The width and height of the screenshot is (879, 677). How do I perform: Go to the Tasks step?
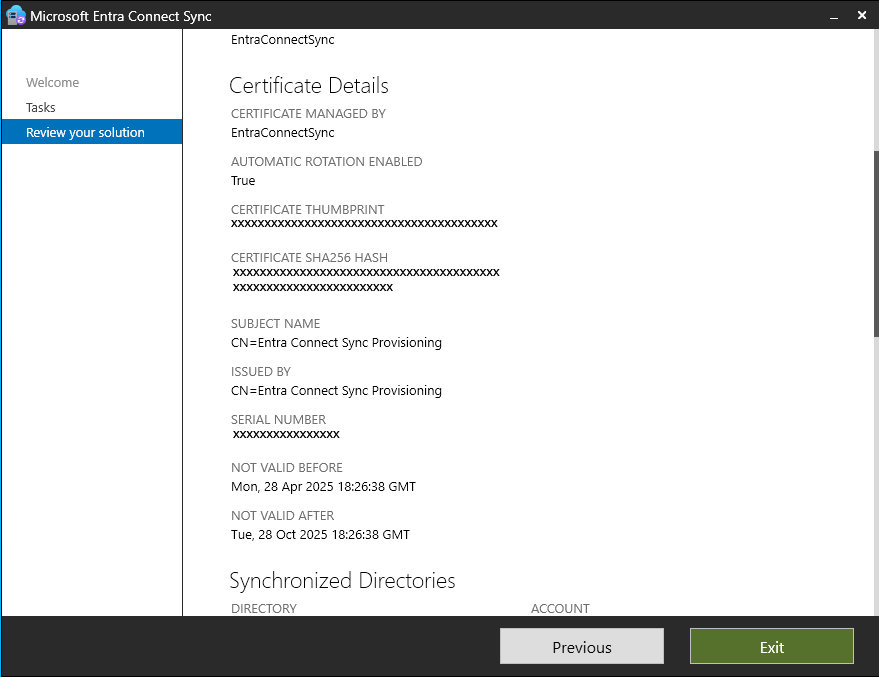[x=41, y=108]
